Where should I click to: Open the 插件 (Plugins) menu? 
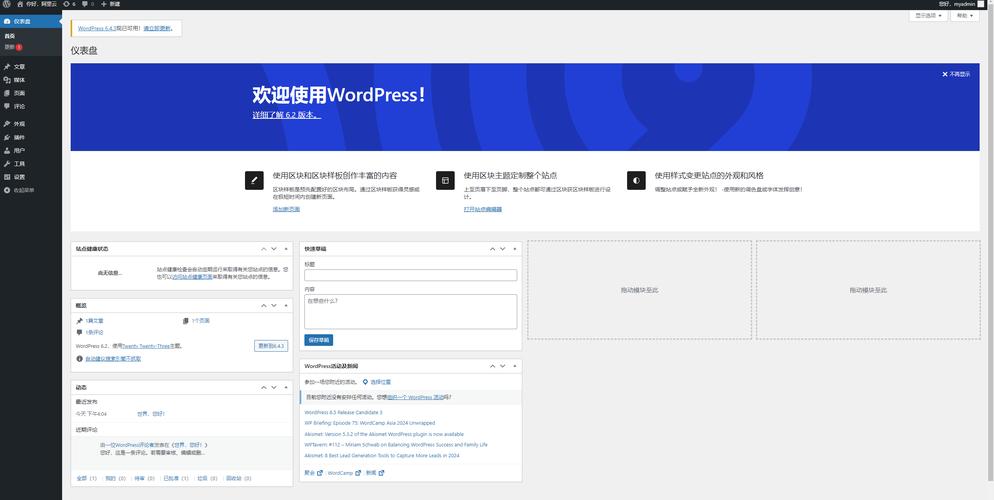click(x=19, y=137)
